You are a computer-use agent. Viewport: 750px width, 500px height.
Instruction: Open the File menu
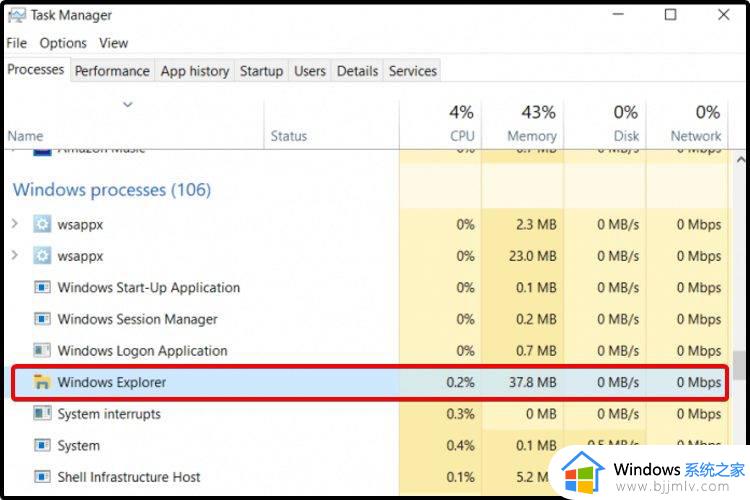[x=17, y=43]
